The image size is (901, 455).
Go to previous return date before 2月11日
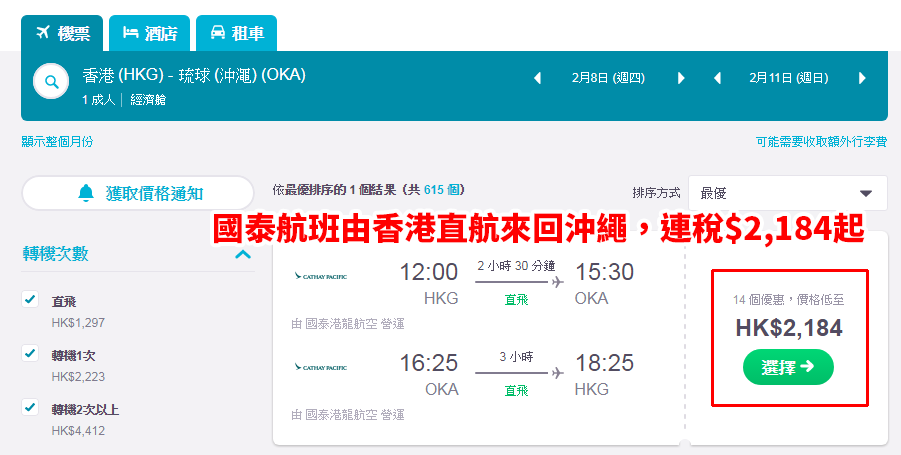(x=717, y=78)
